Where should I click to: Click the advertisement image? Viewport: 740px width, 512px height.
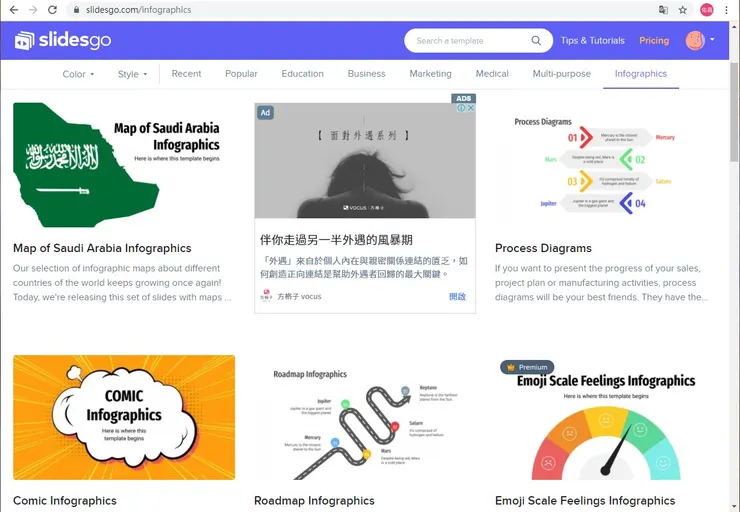[x=365, y=160]
